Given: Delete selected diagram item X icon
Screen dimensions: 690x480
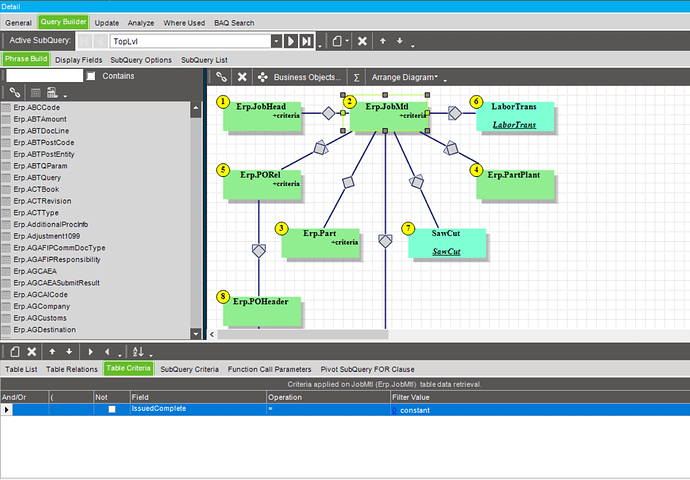Looking at the screenshot, I should [242, 77].
